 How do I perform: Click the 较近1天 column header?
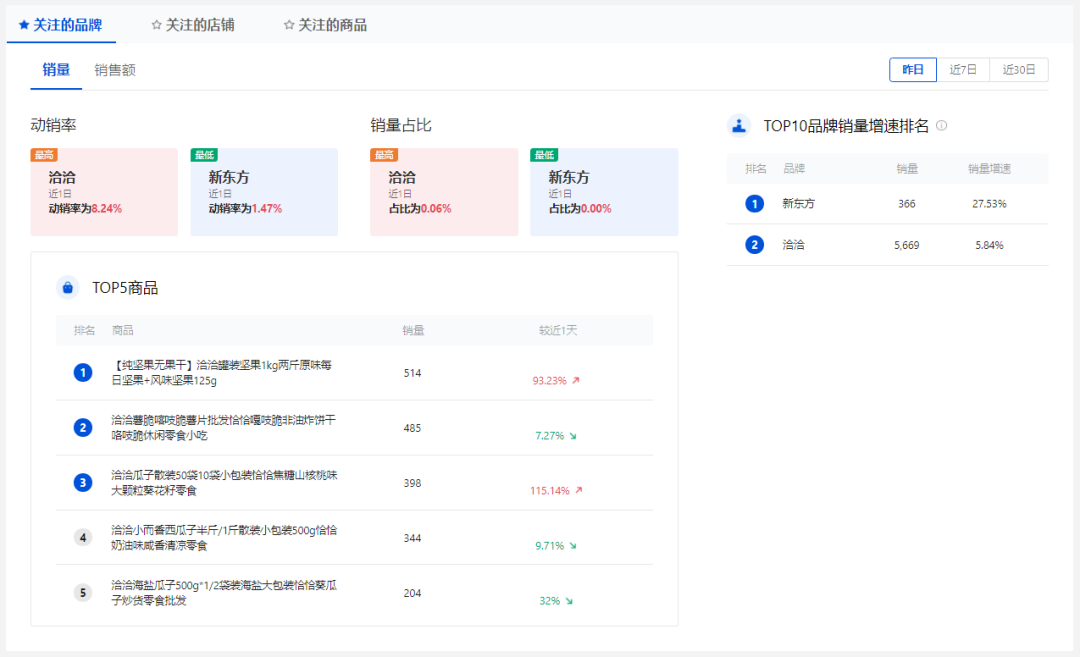[x=558, y=331]
